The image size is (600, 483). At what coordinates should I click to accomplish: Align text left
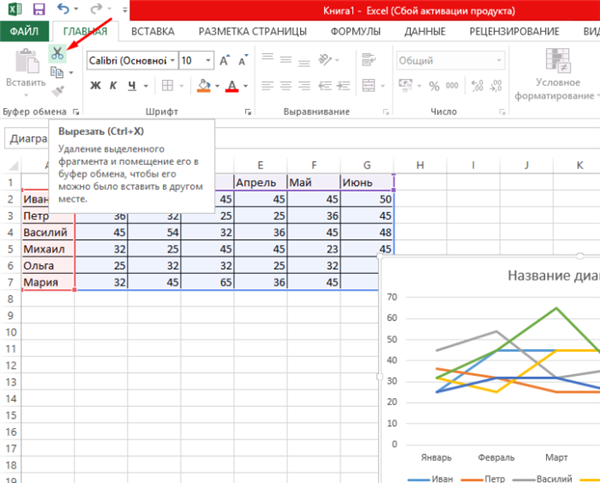pos(267,86)
